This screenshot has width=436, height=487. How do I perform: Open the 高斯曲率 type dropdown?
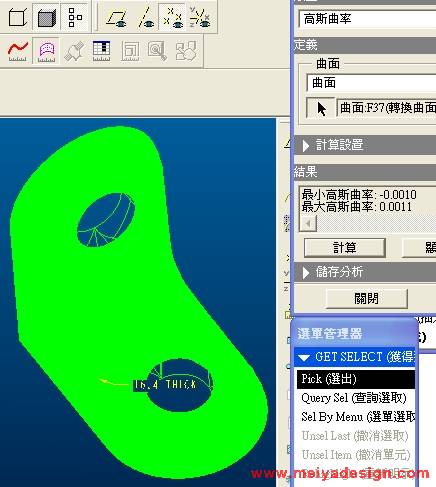coord(367,19)
